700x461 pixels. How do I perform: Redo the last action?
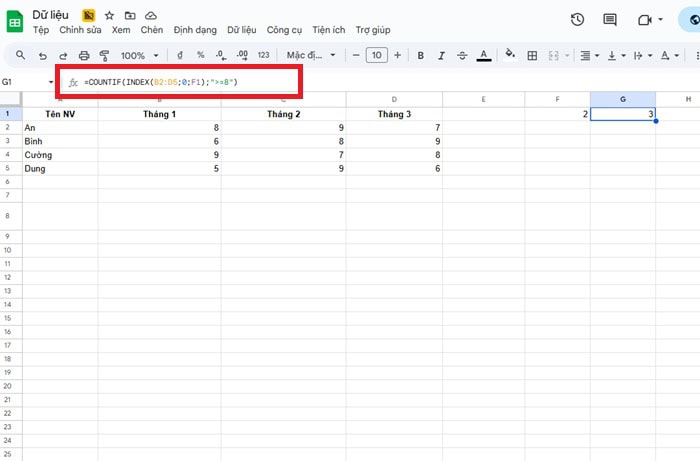coord(63,56)
